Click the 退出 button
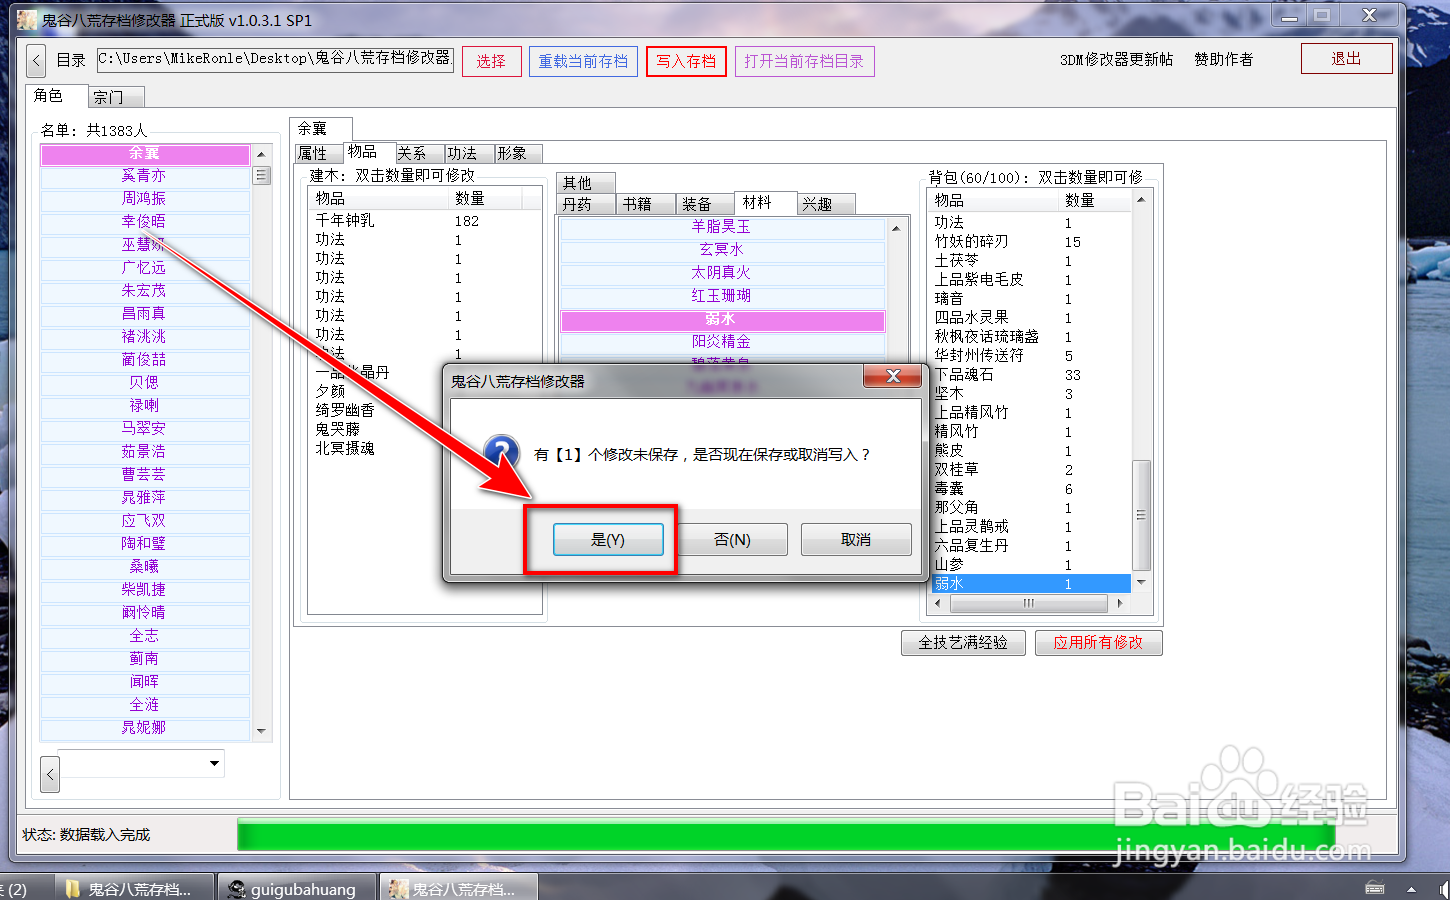 pos(1346,59)
